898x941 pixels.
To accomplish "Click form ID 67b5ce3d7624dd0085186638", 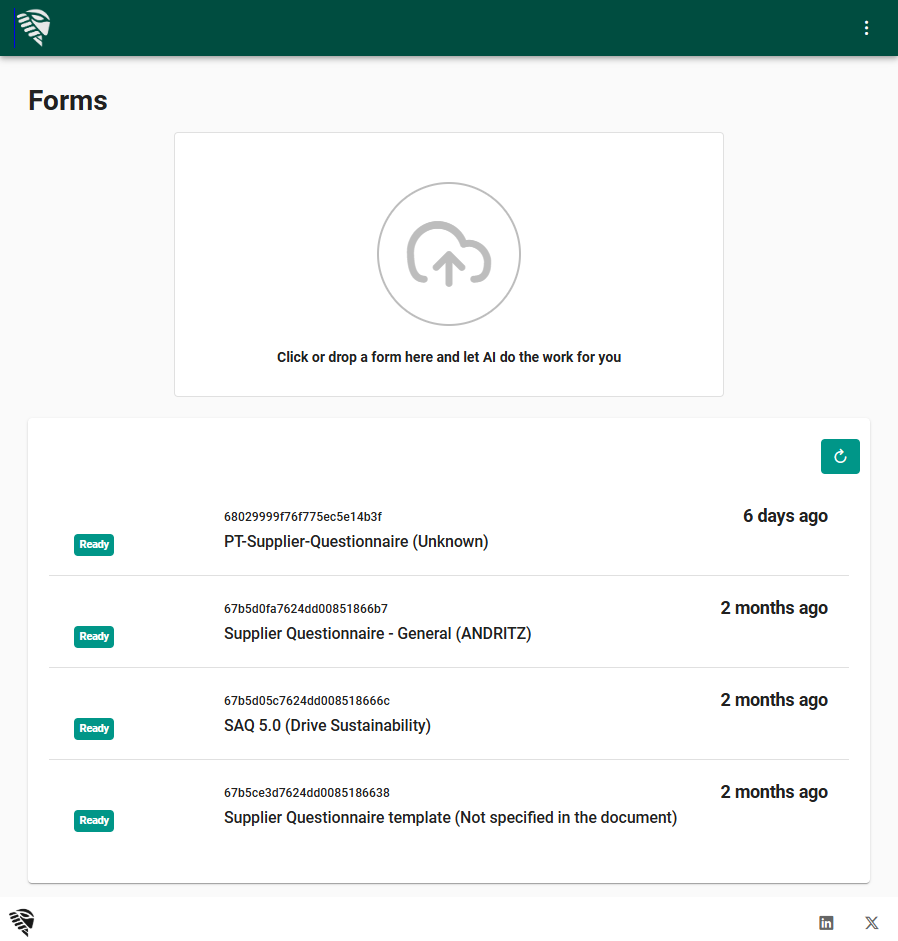I will pyautogui.click(x=307, y=793).
